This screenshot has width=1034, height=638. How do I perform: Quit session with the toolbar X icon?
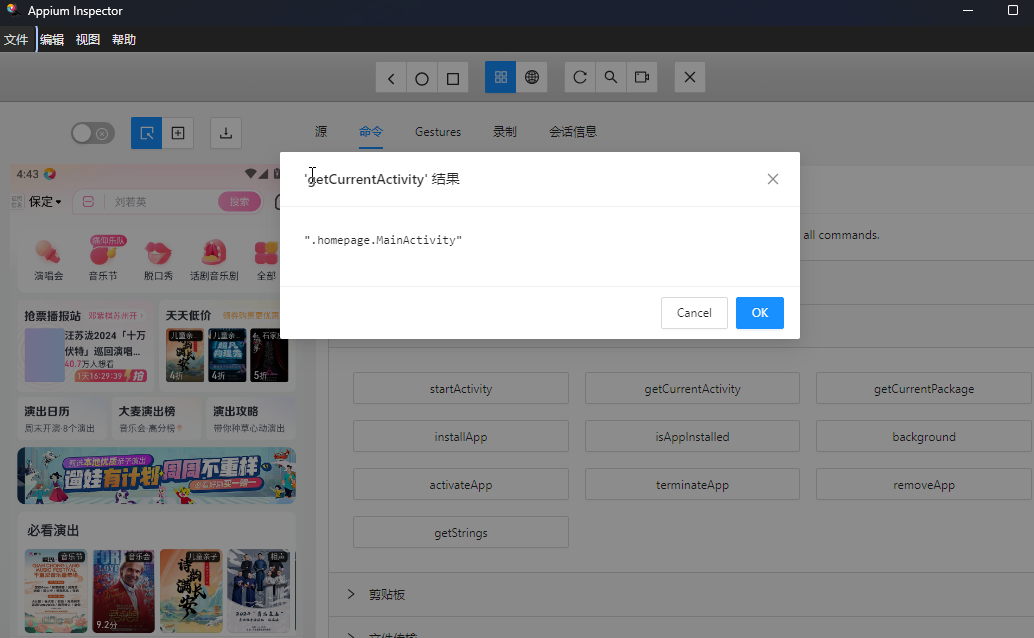tap(690, 77)
